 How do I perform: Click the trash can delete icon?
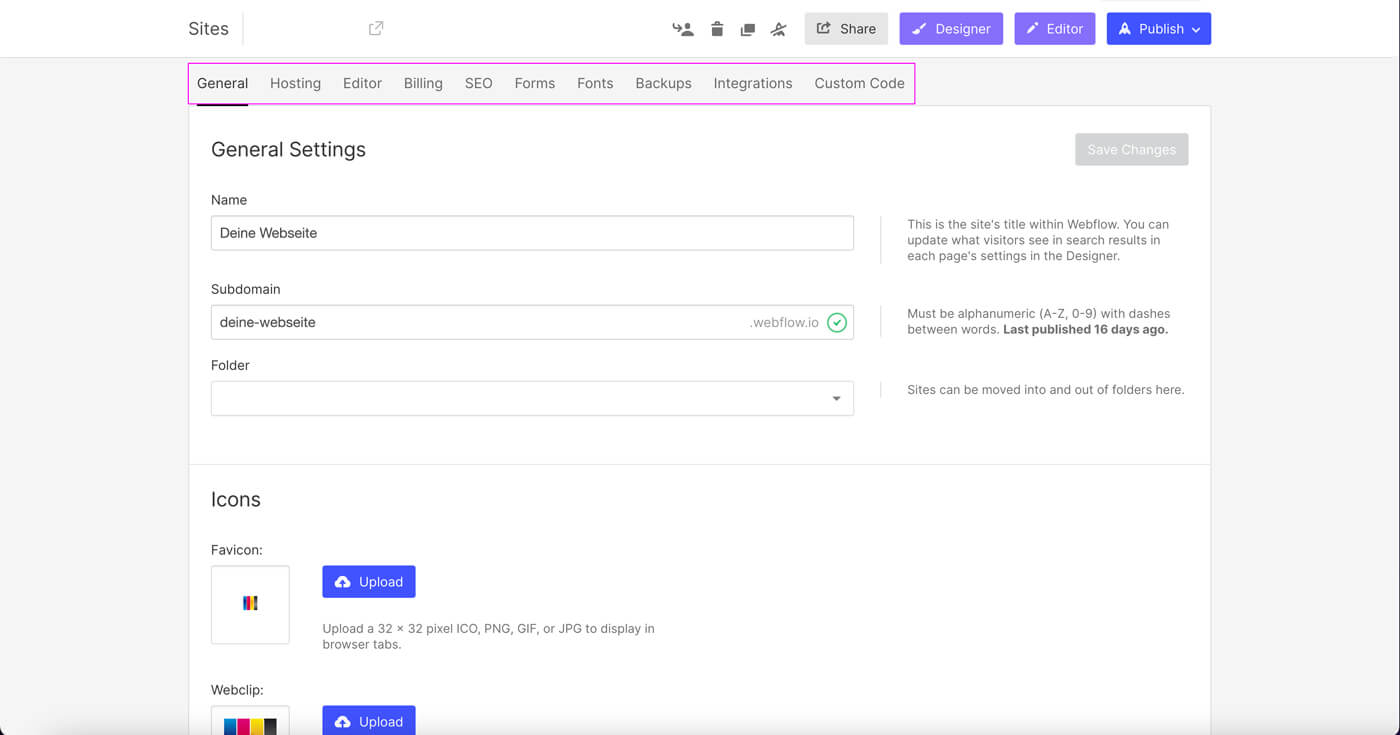pyautogui.click(x=717, y=29)
